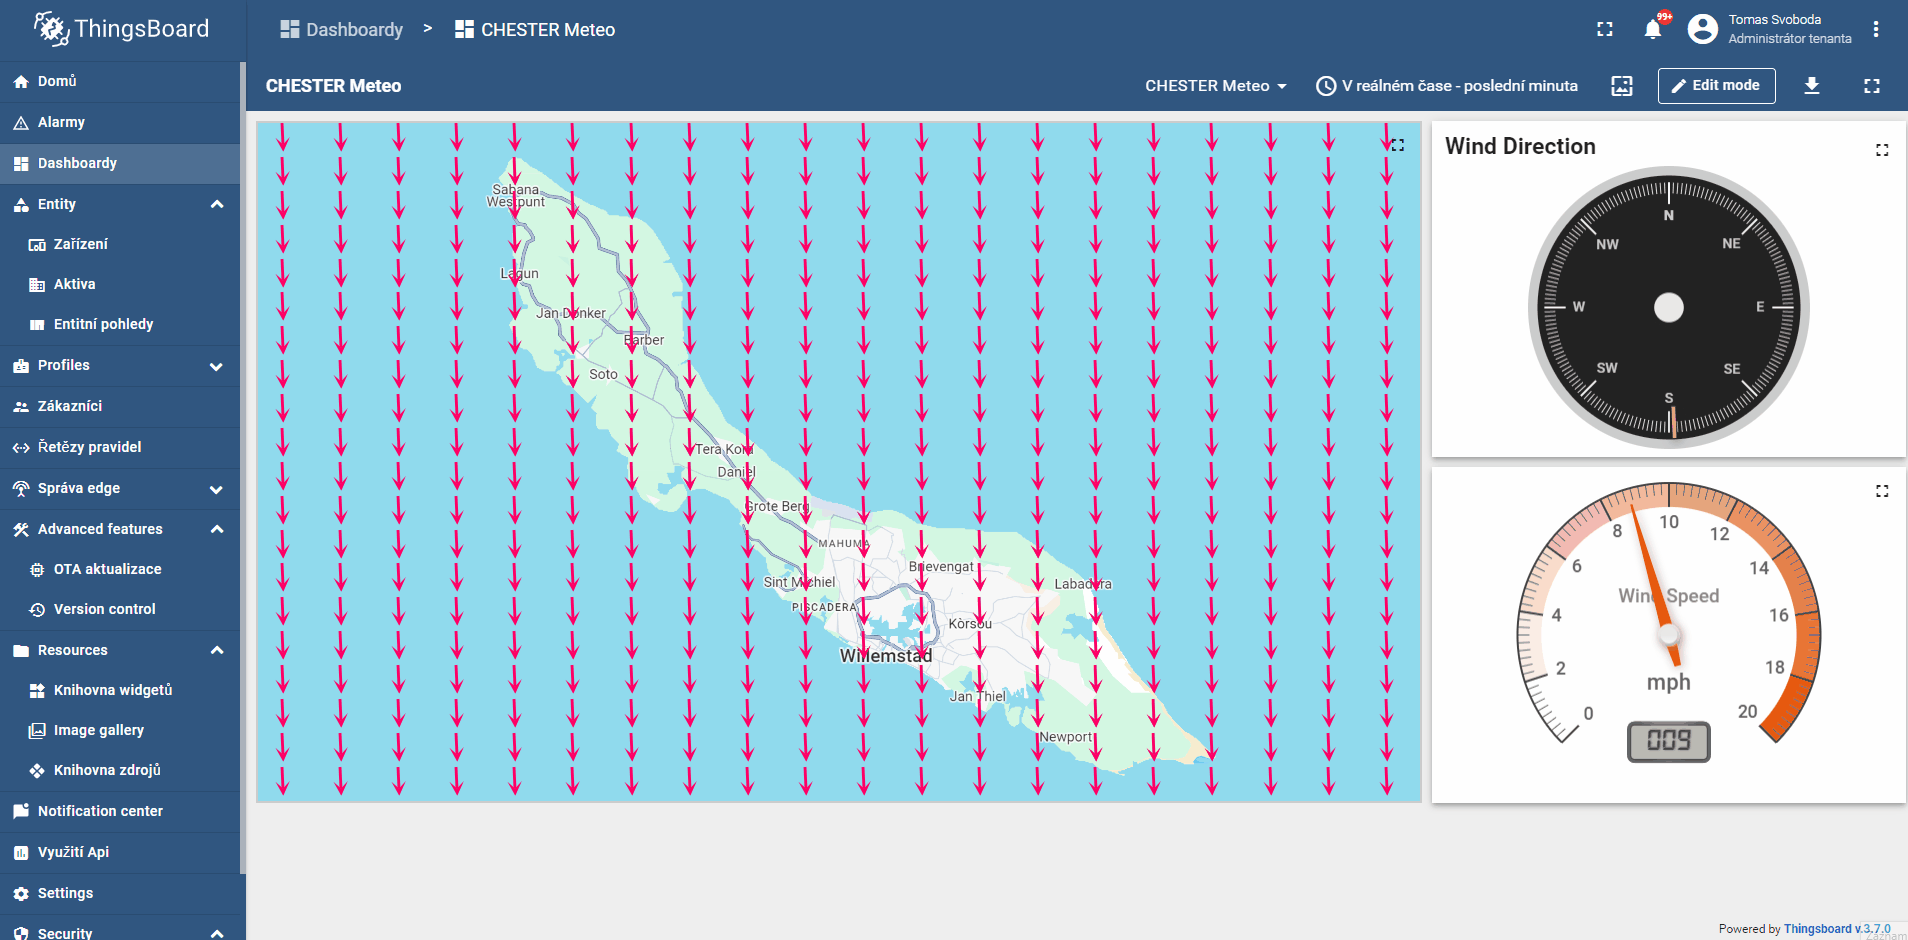Open the Aktiva assets page
Screen dimensions: 1908x940
coord(120,284)
